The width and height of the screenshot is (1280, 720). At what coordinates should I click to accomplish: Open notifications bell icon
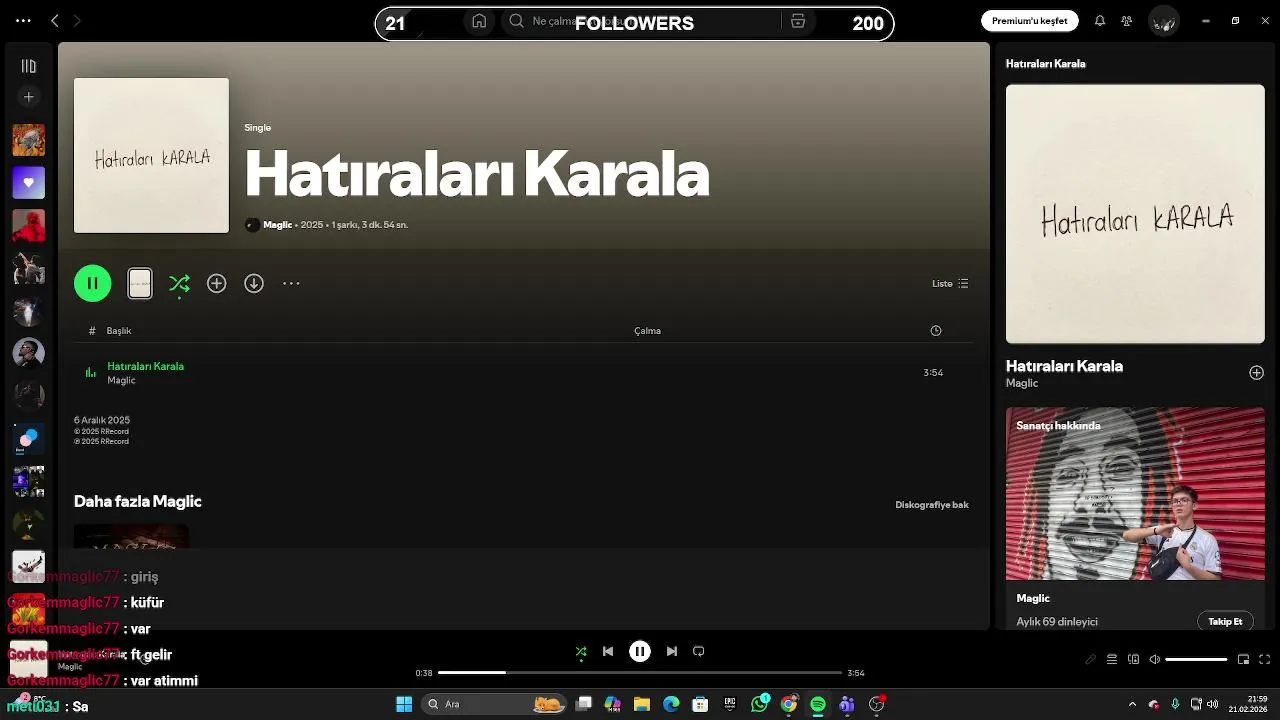click(1100, 21)
